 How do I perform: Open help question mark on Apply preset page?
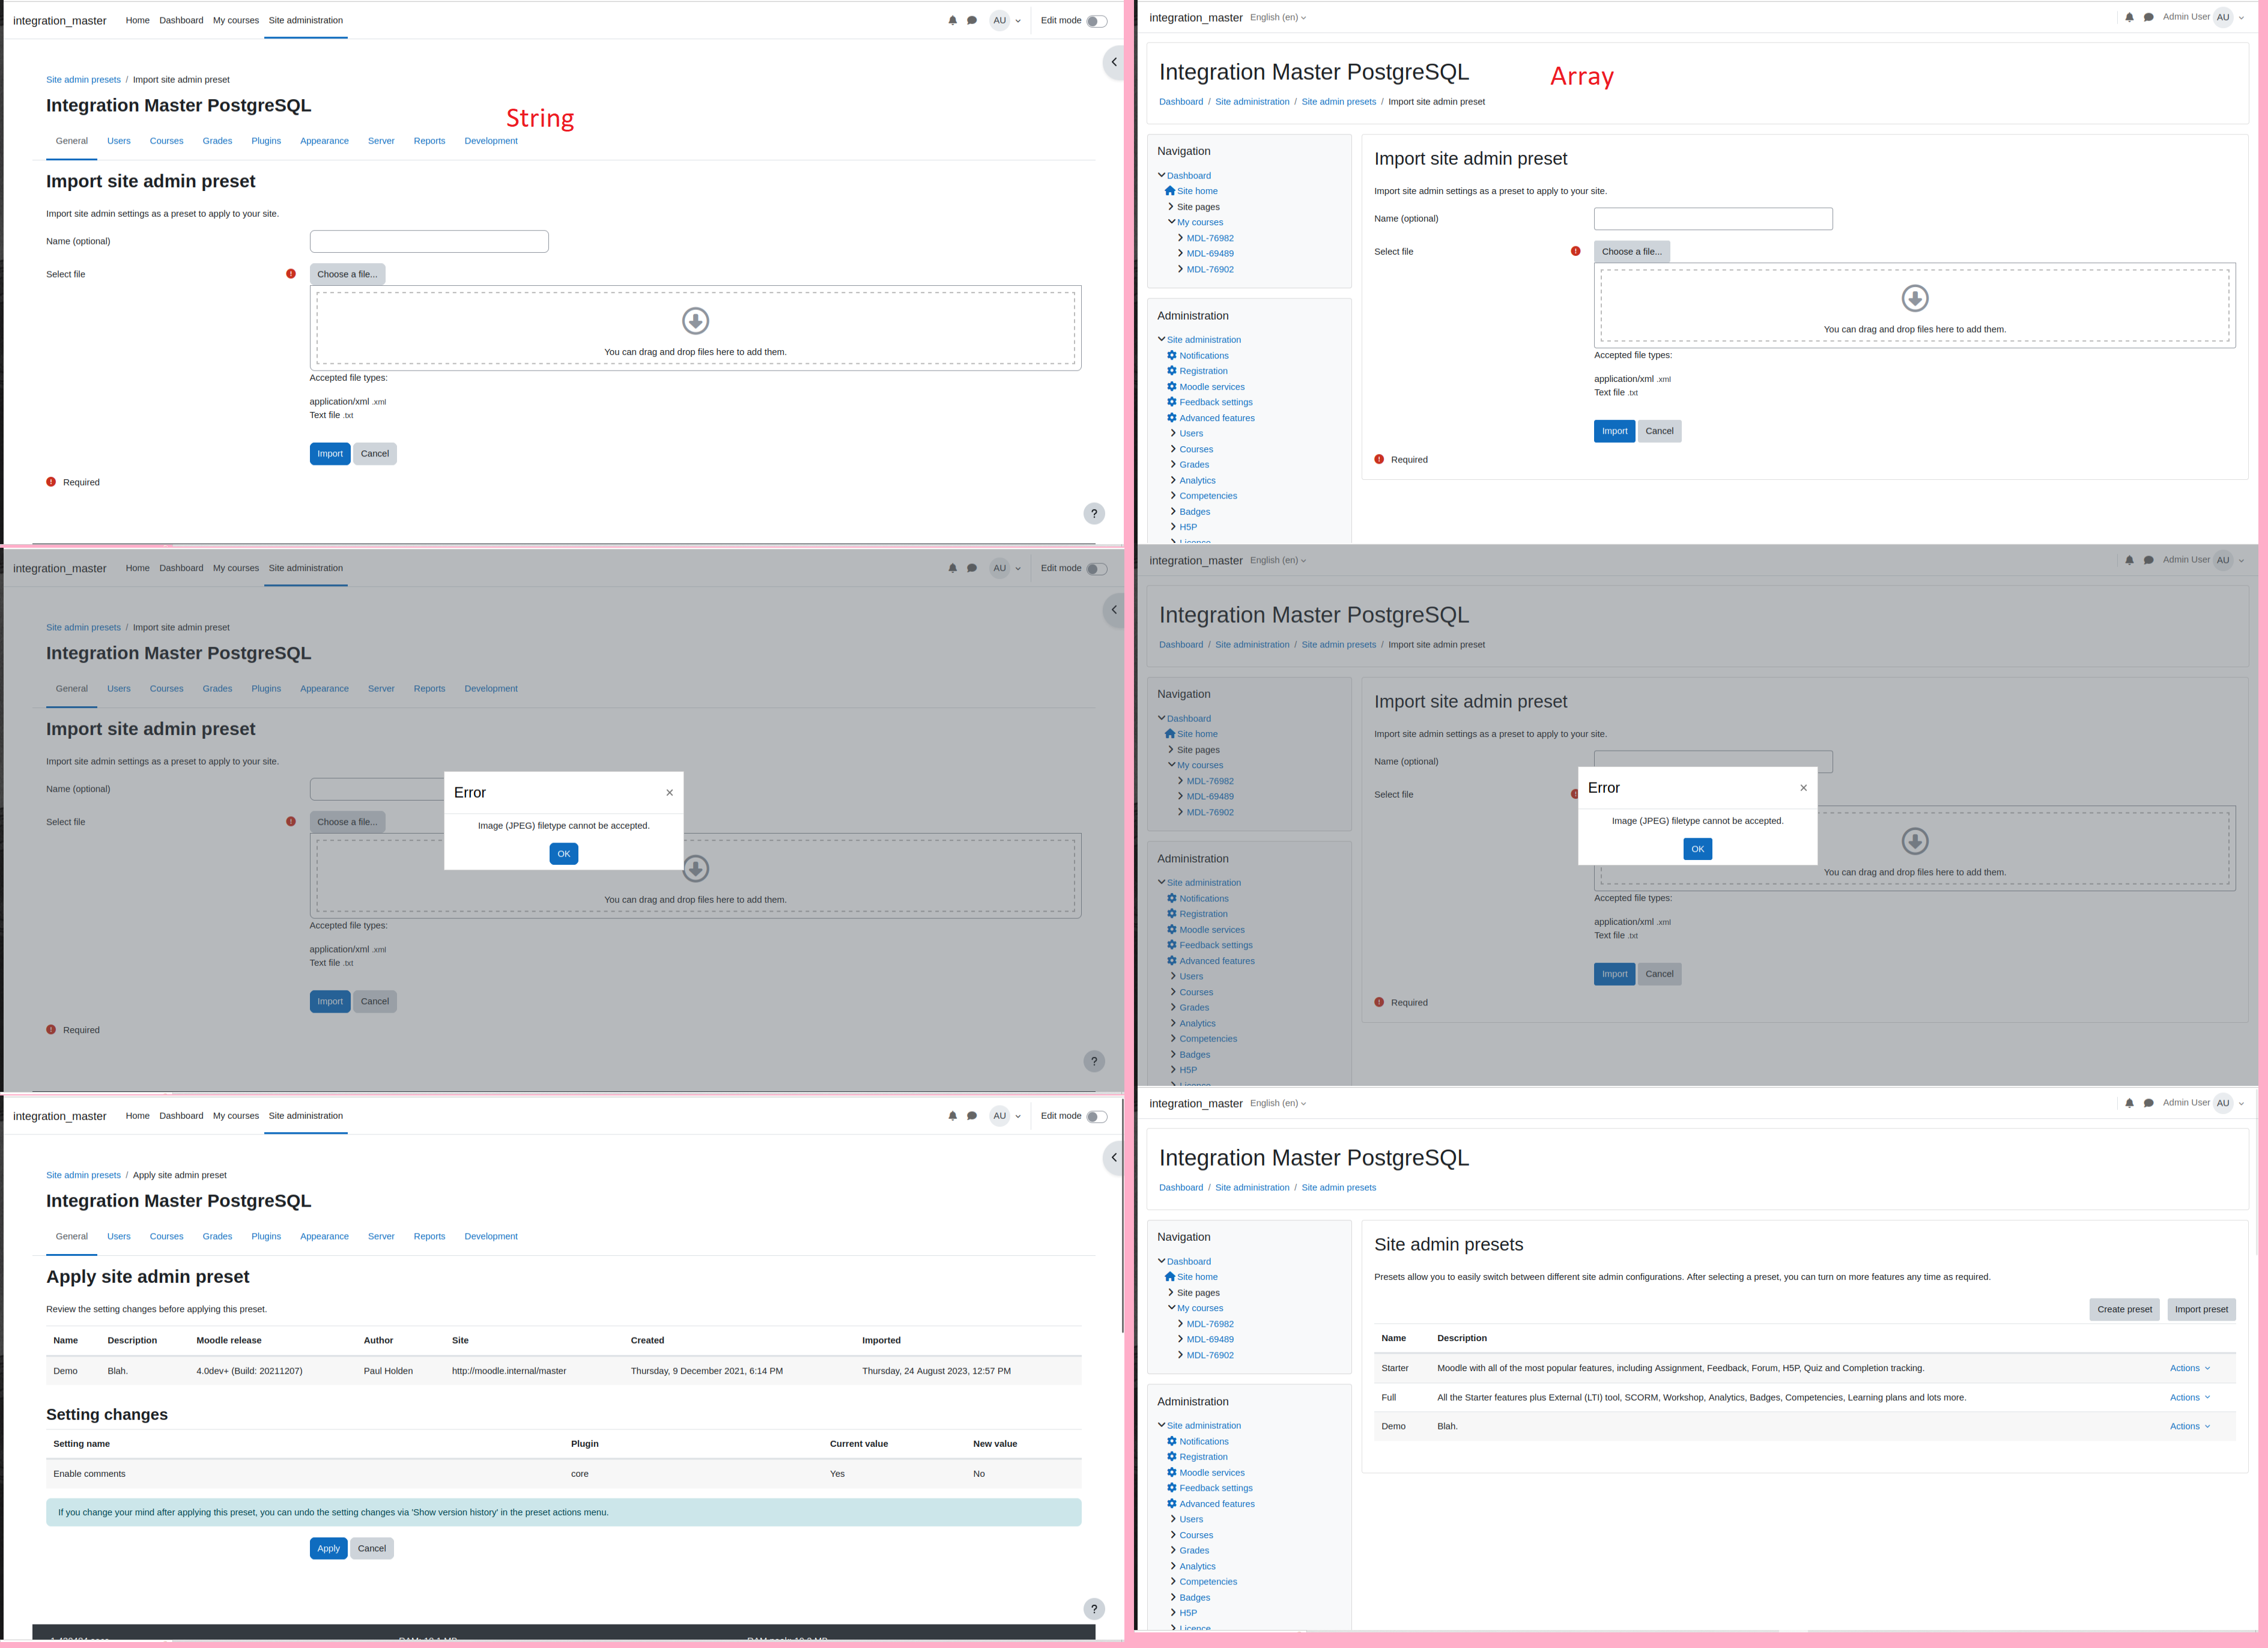[1094, 1609]
